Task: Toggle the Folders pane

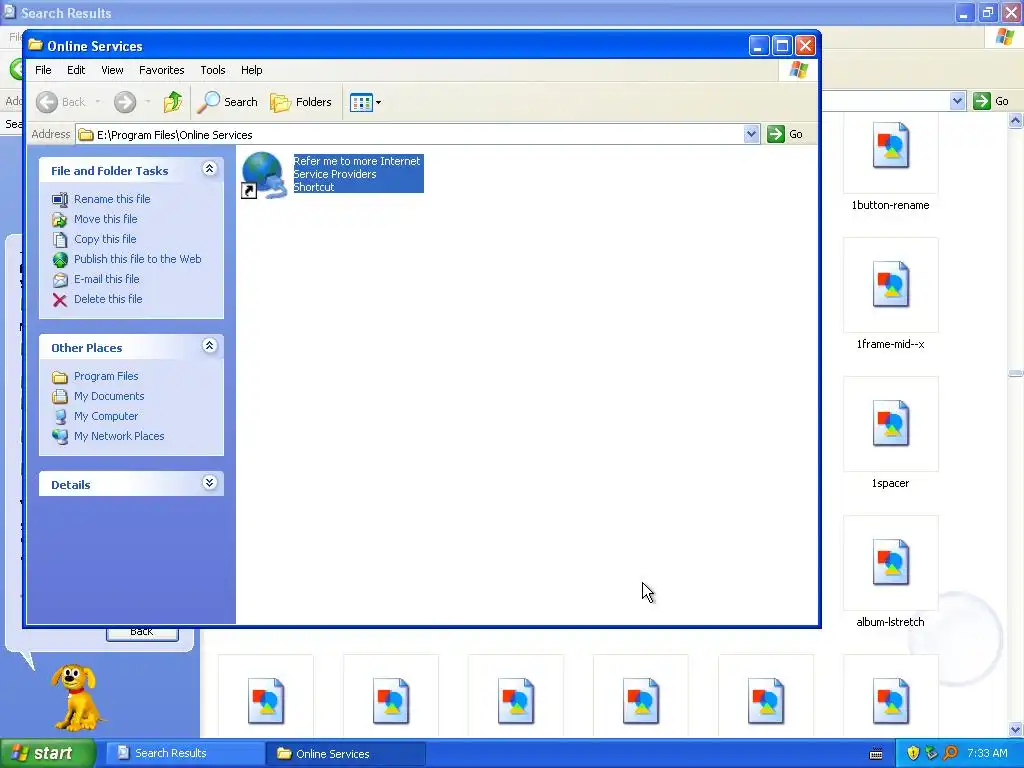Action: click(301, 102)
